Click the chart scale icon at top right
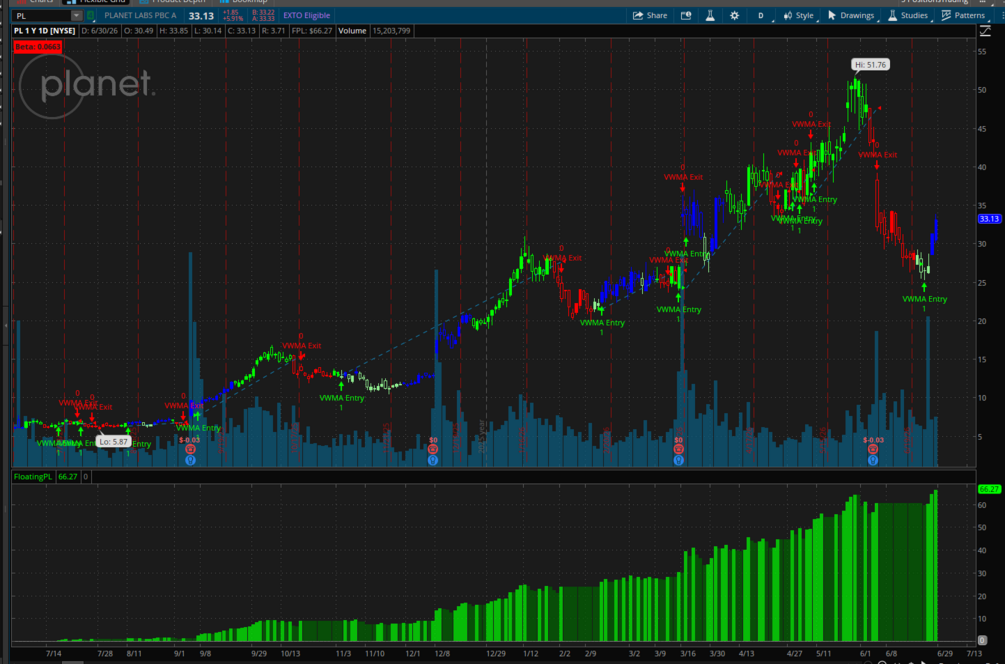1005x664 pixels. (x=985, y=31)
